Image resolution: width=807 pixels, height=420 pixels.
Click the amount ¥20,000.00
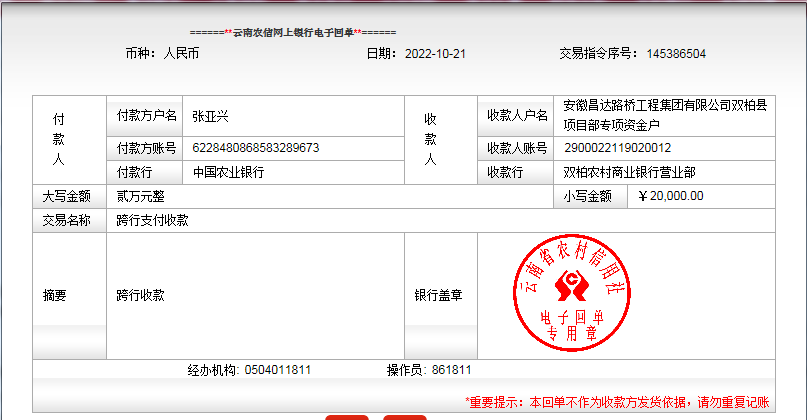[670, 196]
